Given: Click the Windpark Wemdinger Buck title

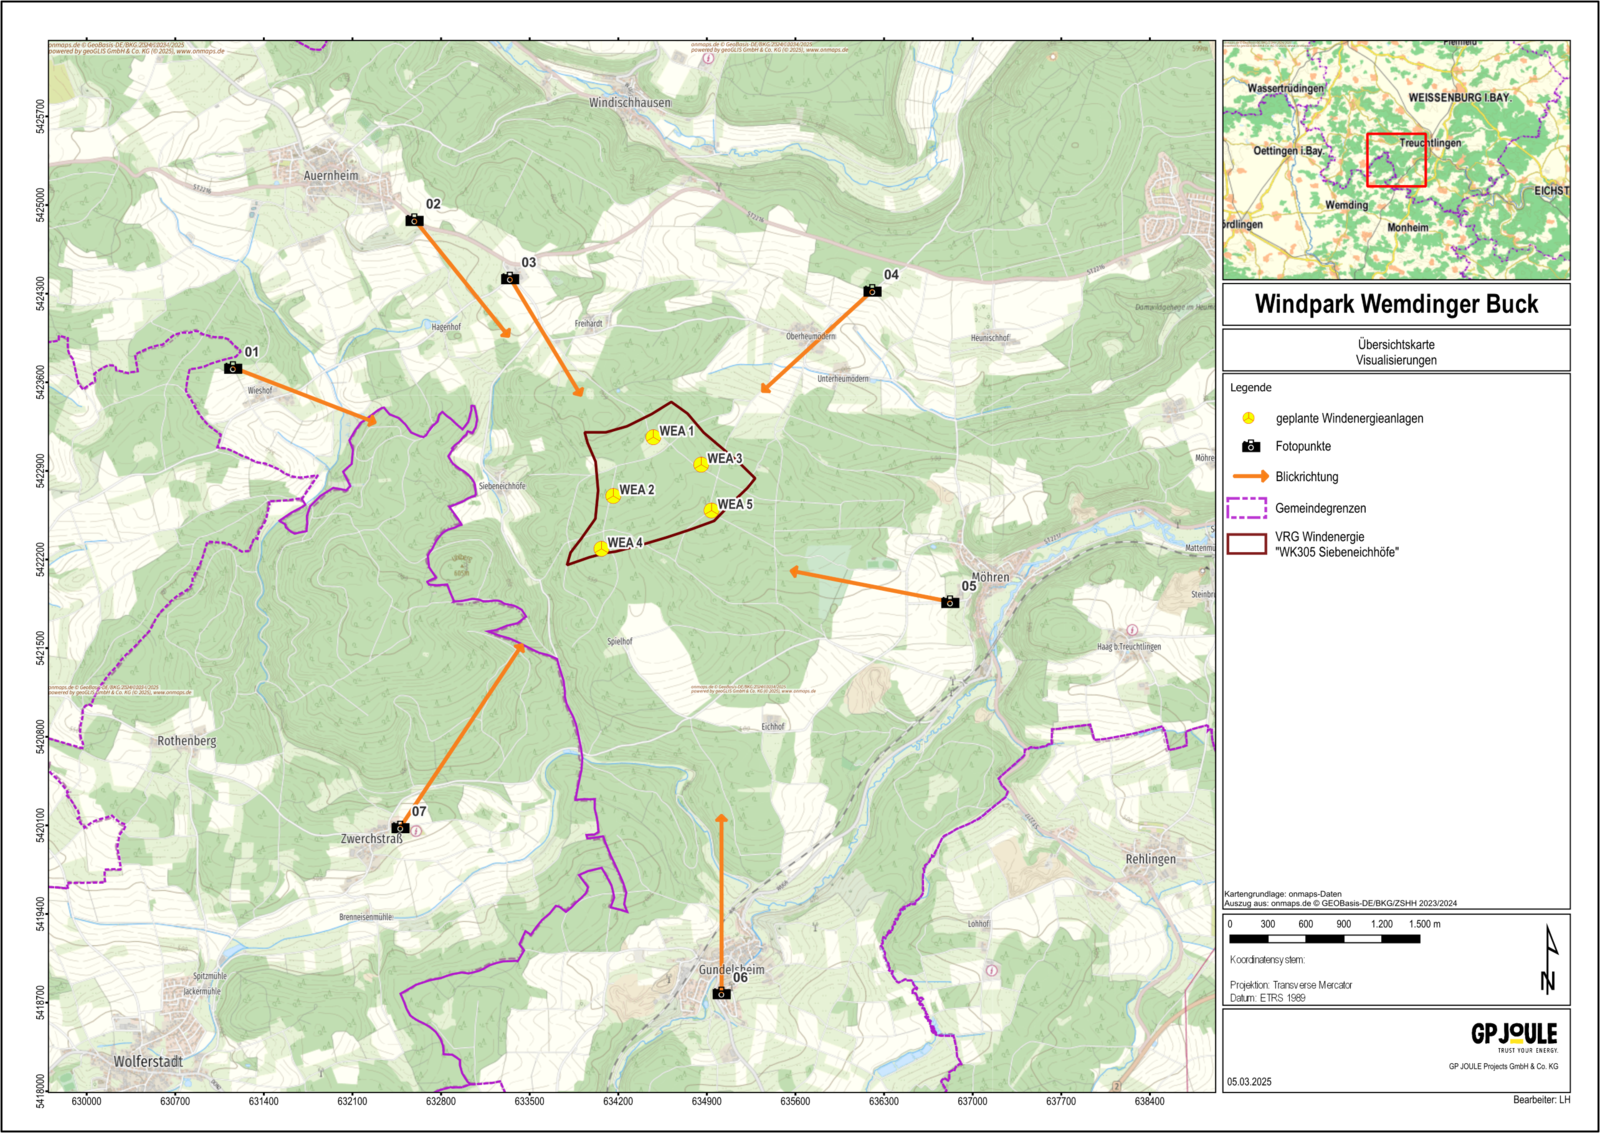Looking at the screenshot, I should click(x=1396, y=304).
